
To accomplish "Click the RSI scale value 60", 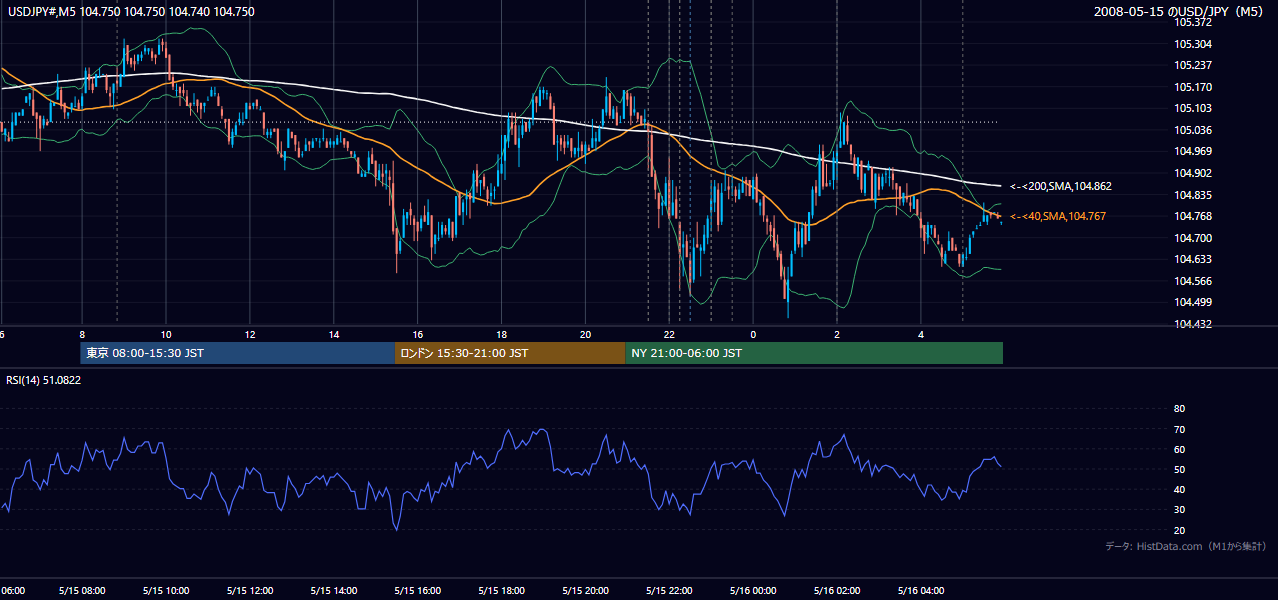I will [1179, 449].
